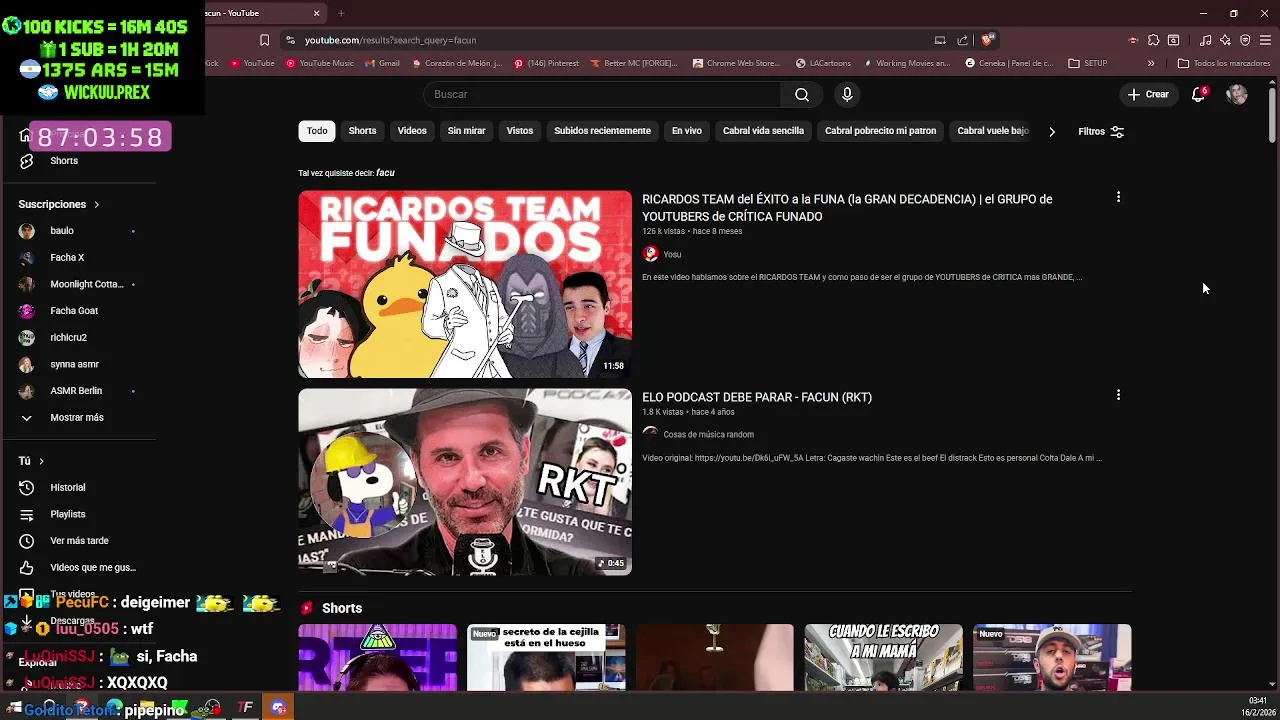Show hidden bookmarks with double chevron
Viewport: 1280px width, 720px height.
click(1151, 63)
